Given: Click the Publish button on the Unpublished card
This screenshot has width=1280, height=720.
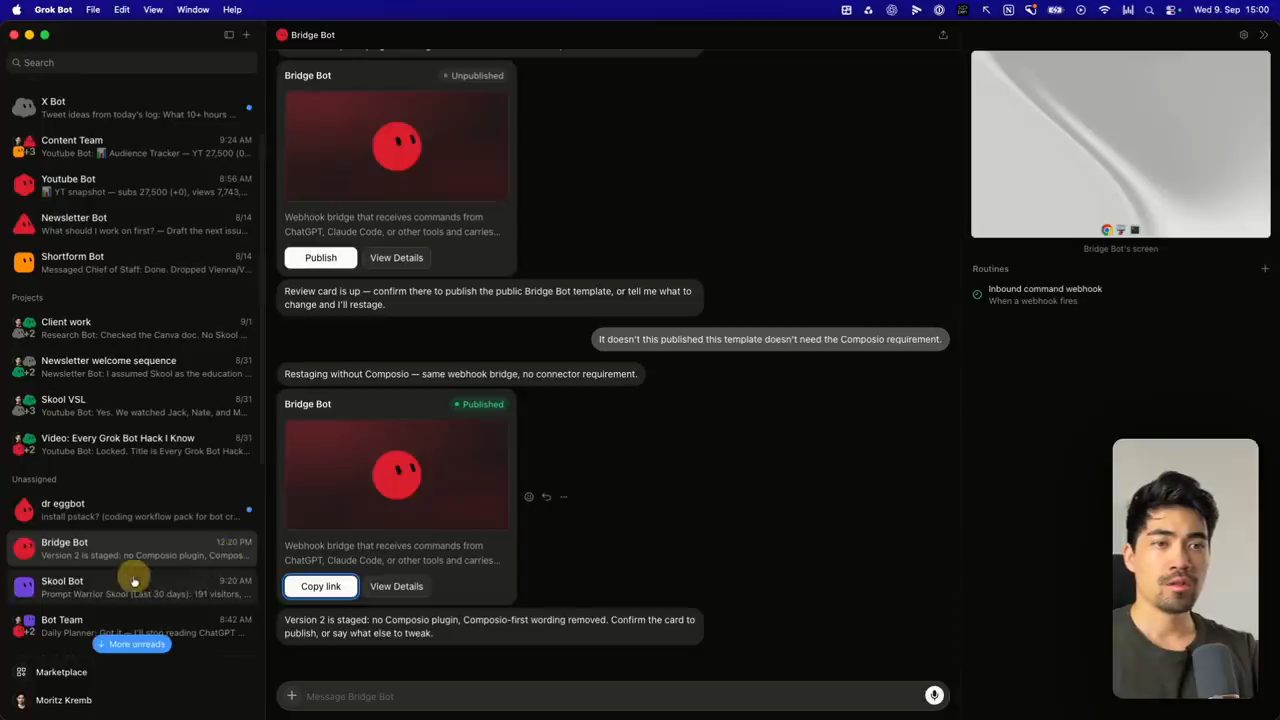Looking at the screenshot, I should click(x=321, y=258).
